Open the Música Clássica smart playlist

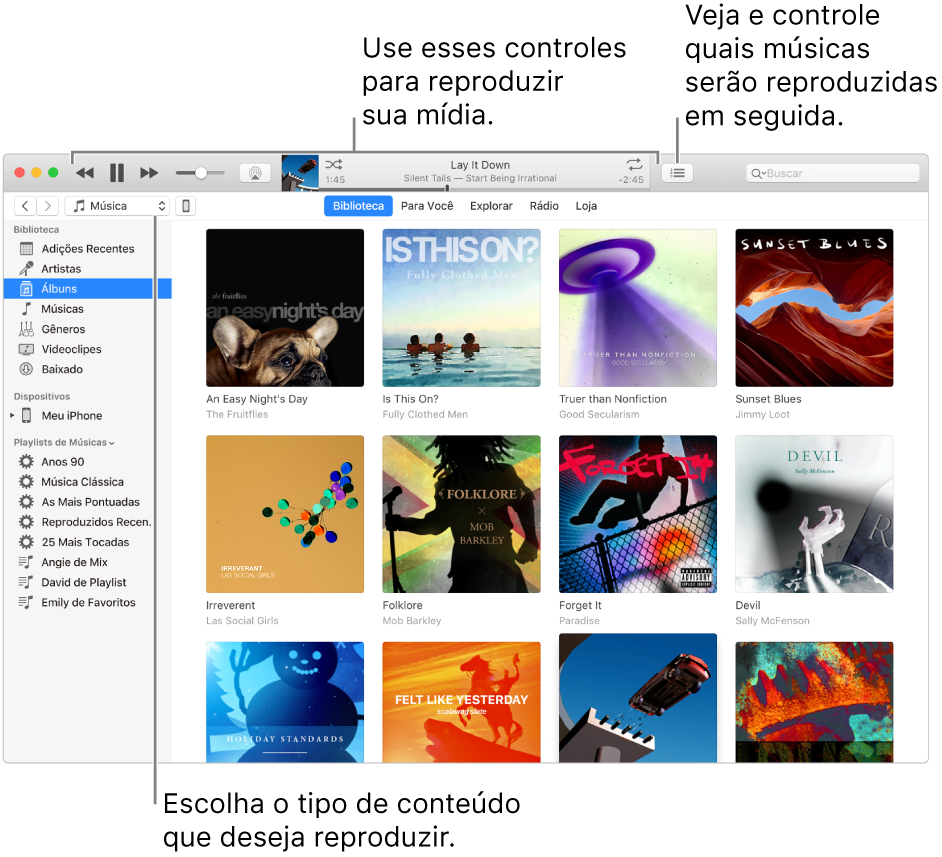pyautogui.click(x=88, y=482)
